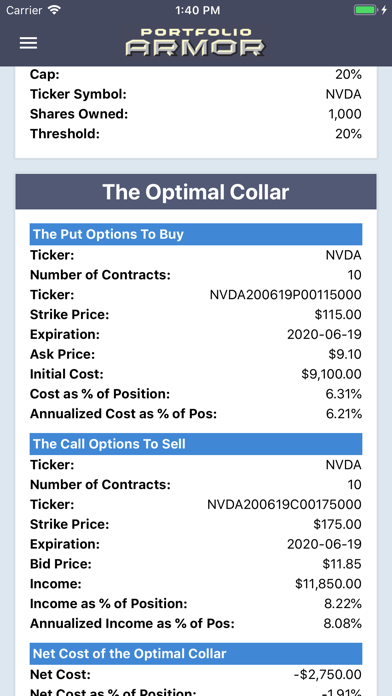Tap the $11,850.00 income value
This screenshot has height=696, width=392.
click(x=329, y=584)
